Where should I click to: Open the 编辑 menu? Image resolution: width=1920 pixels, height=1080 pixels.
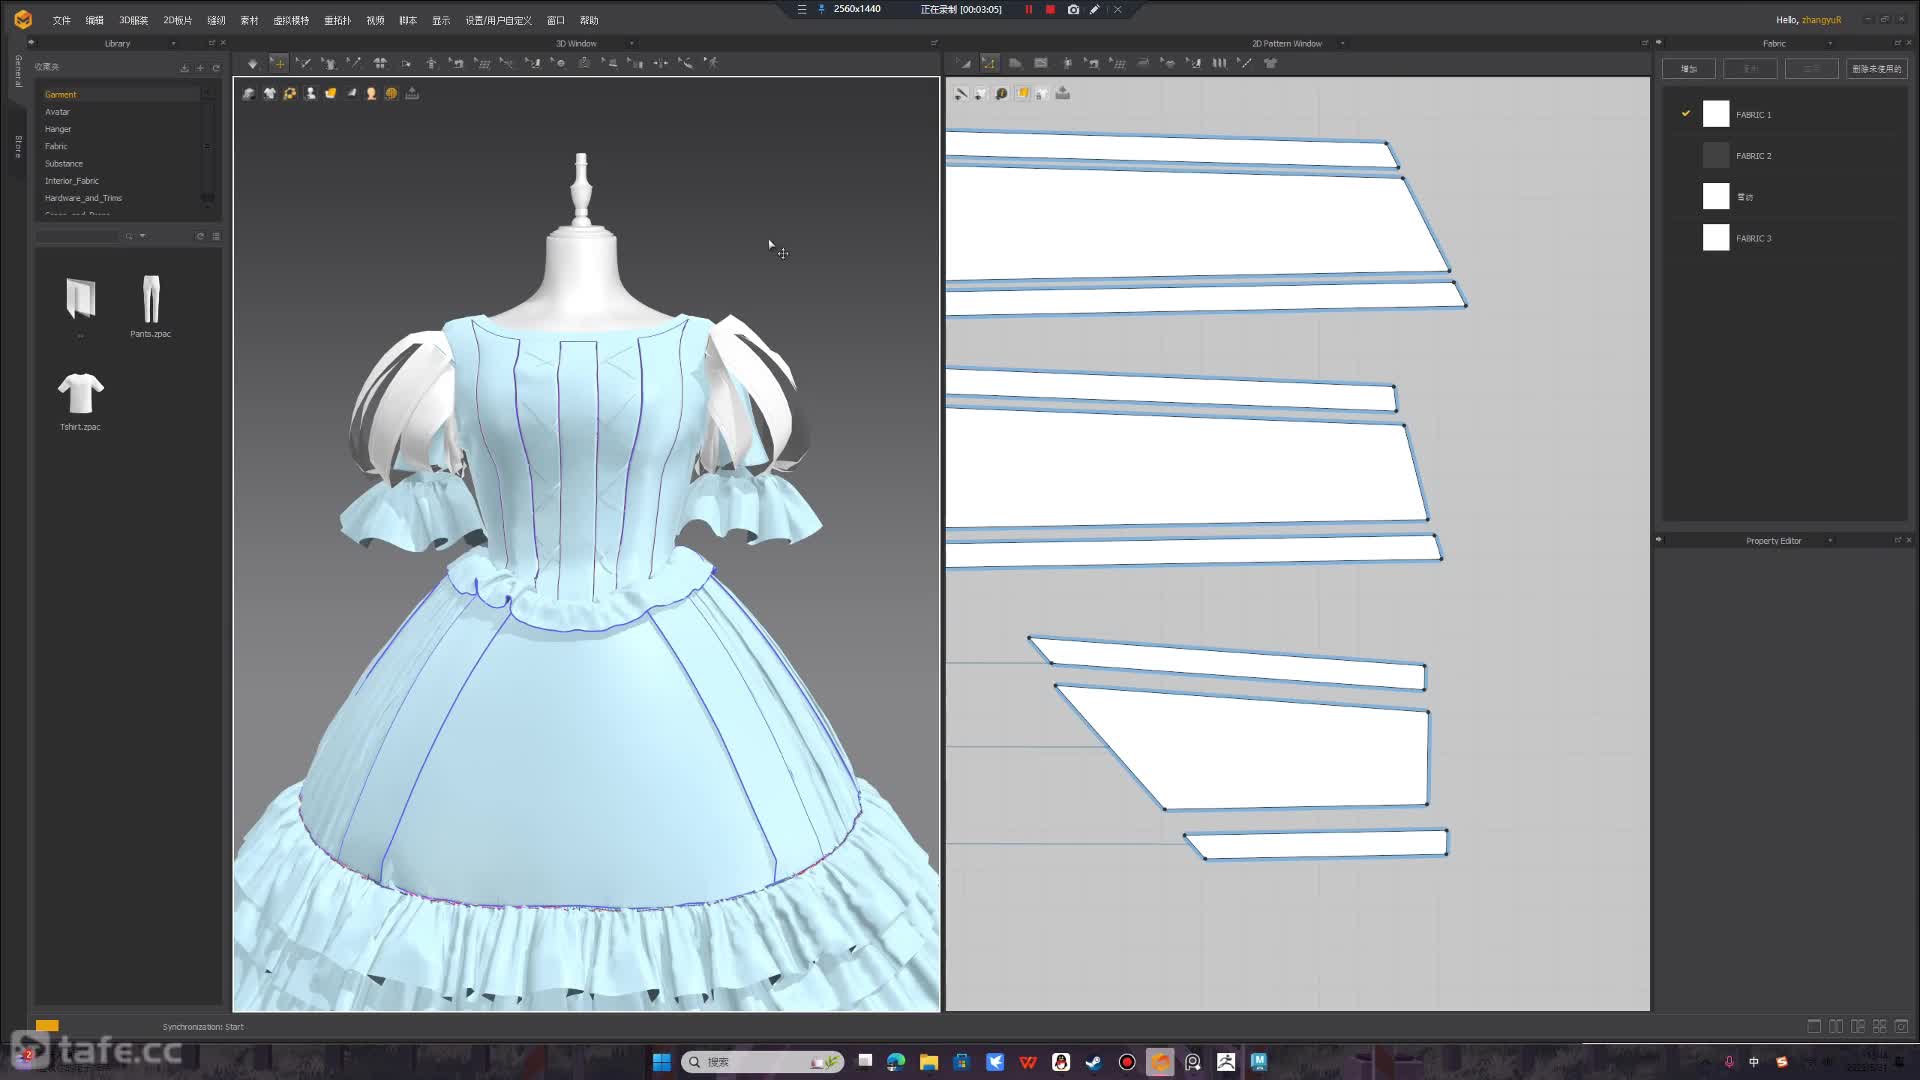(x=95, y=20)
